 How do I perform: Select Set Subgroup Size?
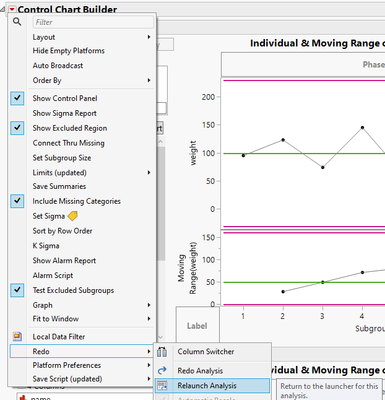pyautogui.click(x=62, y=158)
